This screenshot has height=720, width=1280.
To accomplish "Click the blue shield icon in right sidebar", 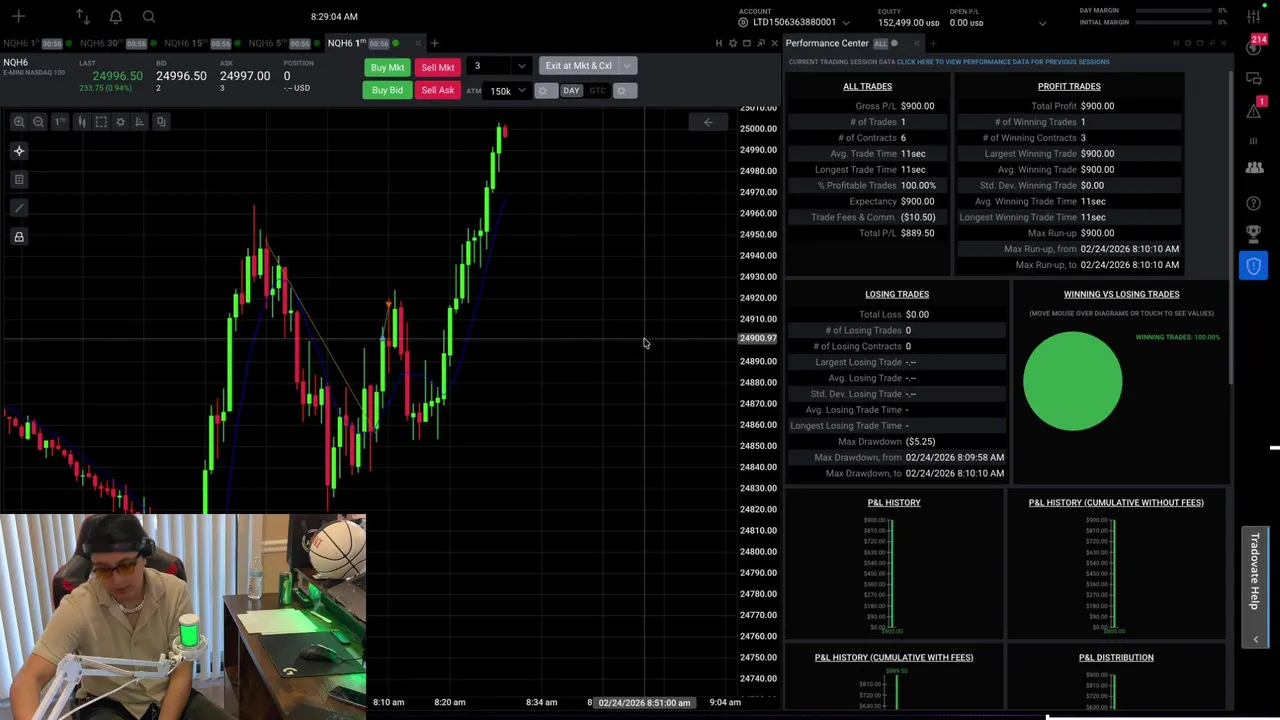I will (1254, 266).
